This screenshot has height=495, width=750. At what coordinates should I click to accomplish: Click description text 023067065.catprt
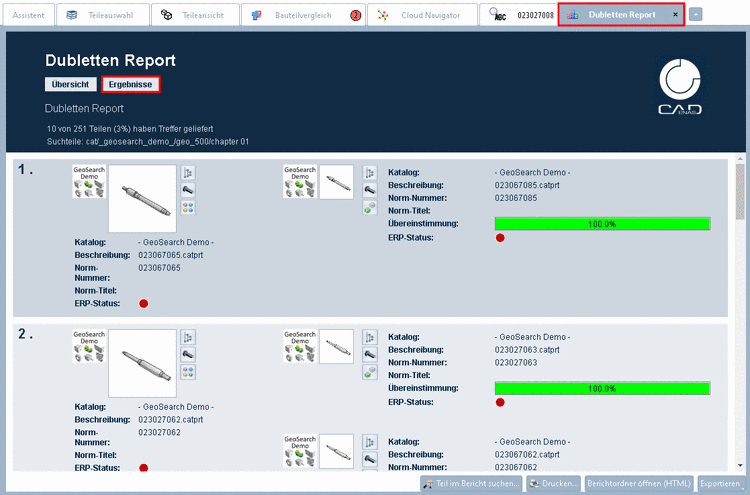pyautogui.click(x=171, y=255)
